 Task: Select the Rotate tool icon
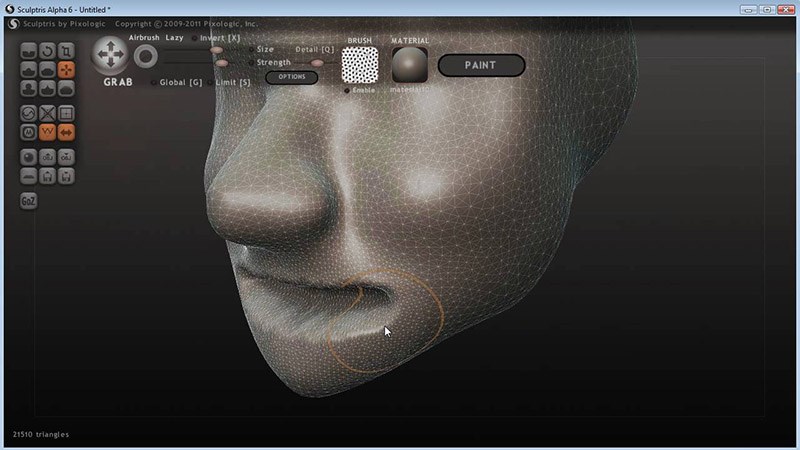click(47, 50)
